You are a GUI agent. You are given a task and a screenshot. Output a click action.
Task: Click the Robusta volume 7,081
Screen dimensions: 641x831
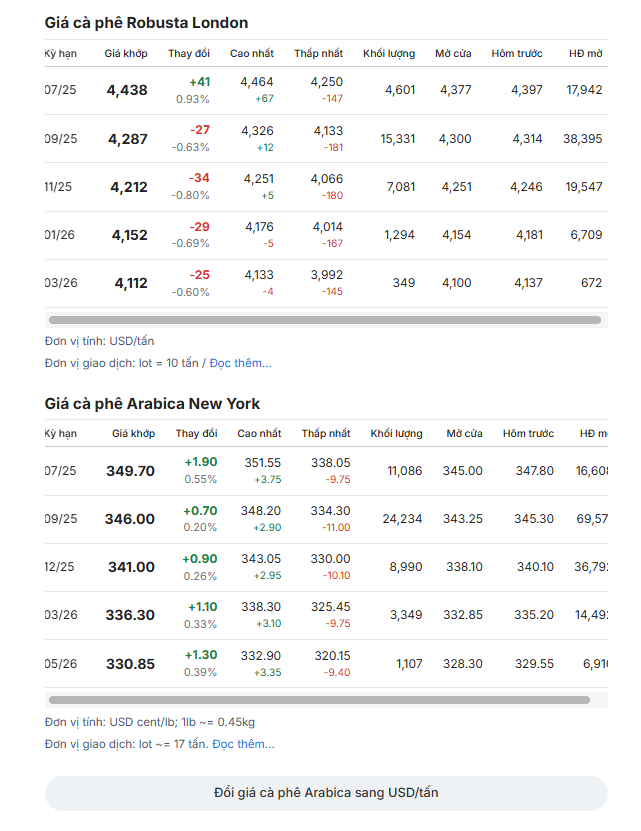[401, 187]
